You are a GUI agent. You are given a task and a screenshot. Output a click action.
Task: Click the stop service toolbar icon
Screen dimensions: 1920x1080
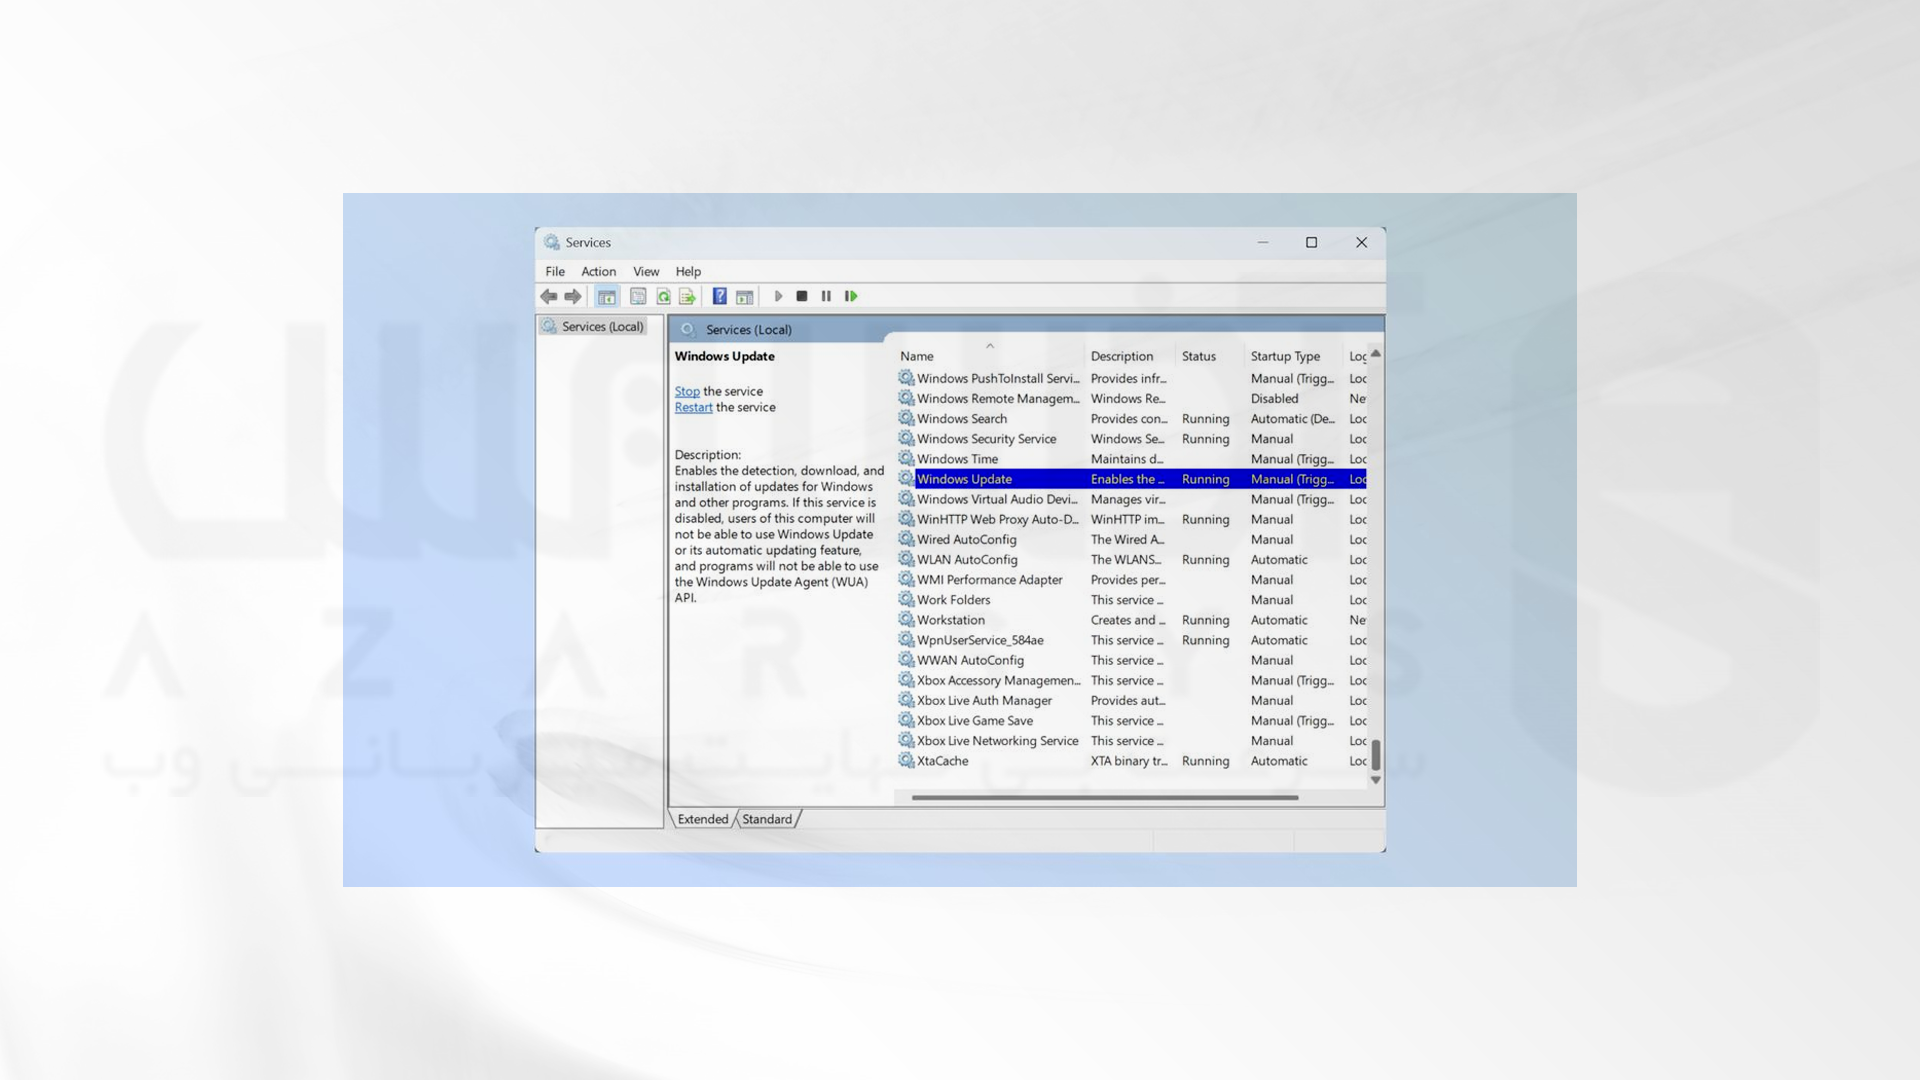click(x=802, y=295)
